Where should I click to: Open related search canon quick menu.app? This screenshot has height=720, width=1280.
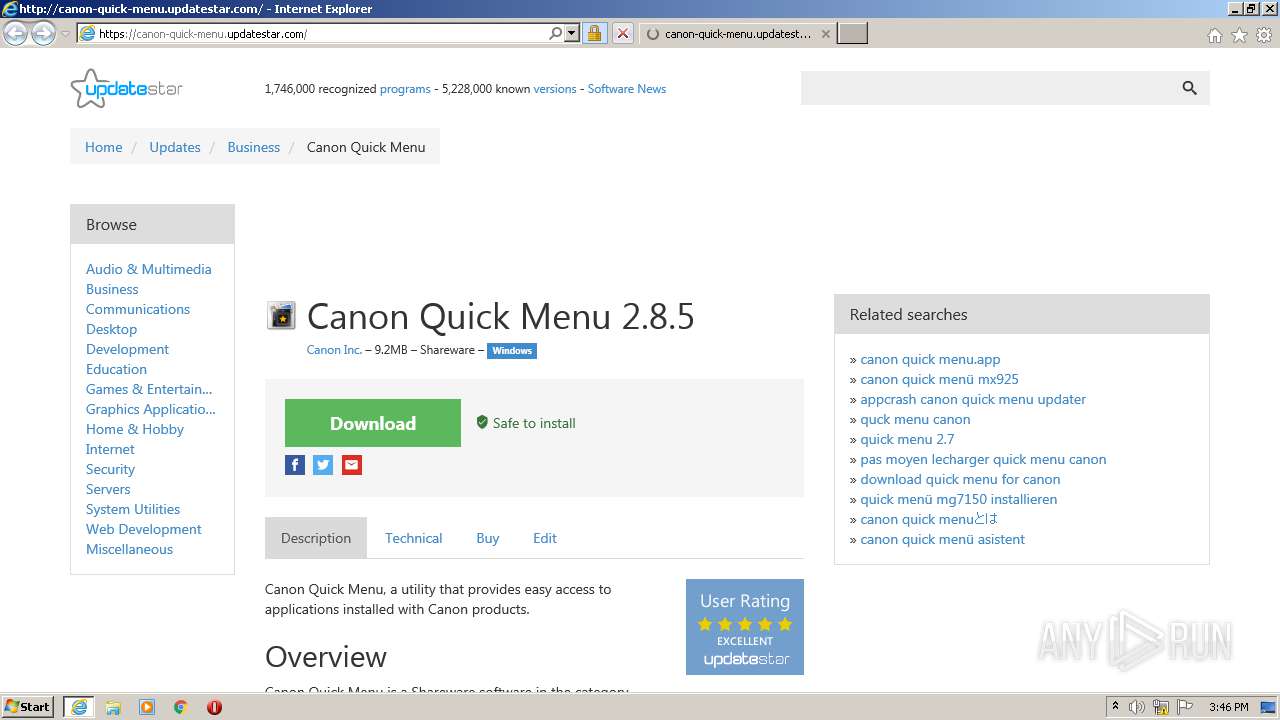tap(930, 359)
